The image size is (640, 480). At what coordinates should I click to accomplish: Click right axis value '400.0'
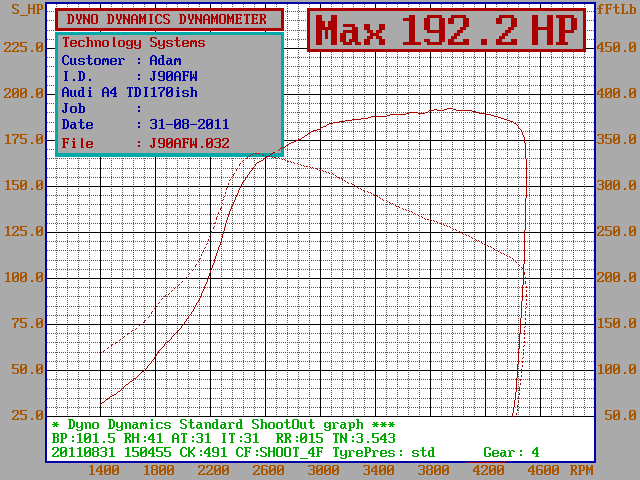pyautogui.click(x=616, y=93)
